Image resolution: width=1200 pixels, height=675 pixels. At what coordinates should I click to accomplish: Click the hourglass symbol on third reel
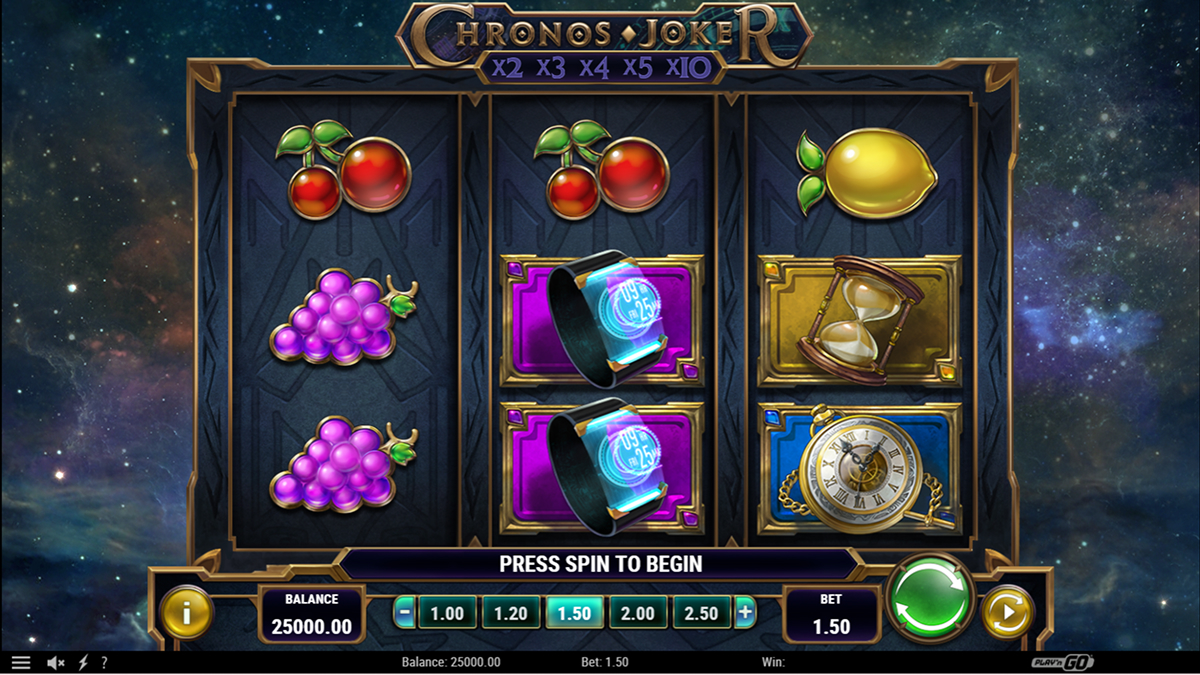pyautogui.click(x=860, y=320)
